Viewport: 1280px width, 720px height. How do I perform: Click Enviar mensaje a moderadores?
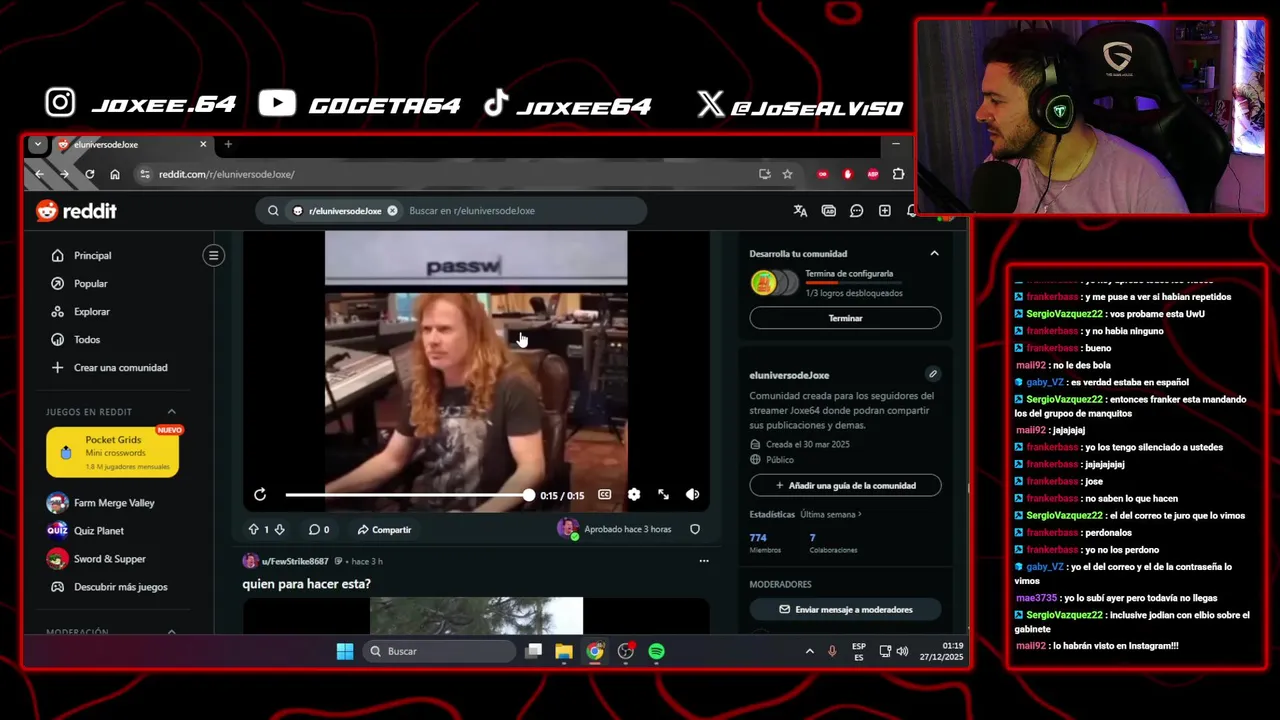coord(845,610)
